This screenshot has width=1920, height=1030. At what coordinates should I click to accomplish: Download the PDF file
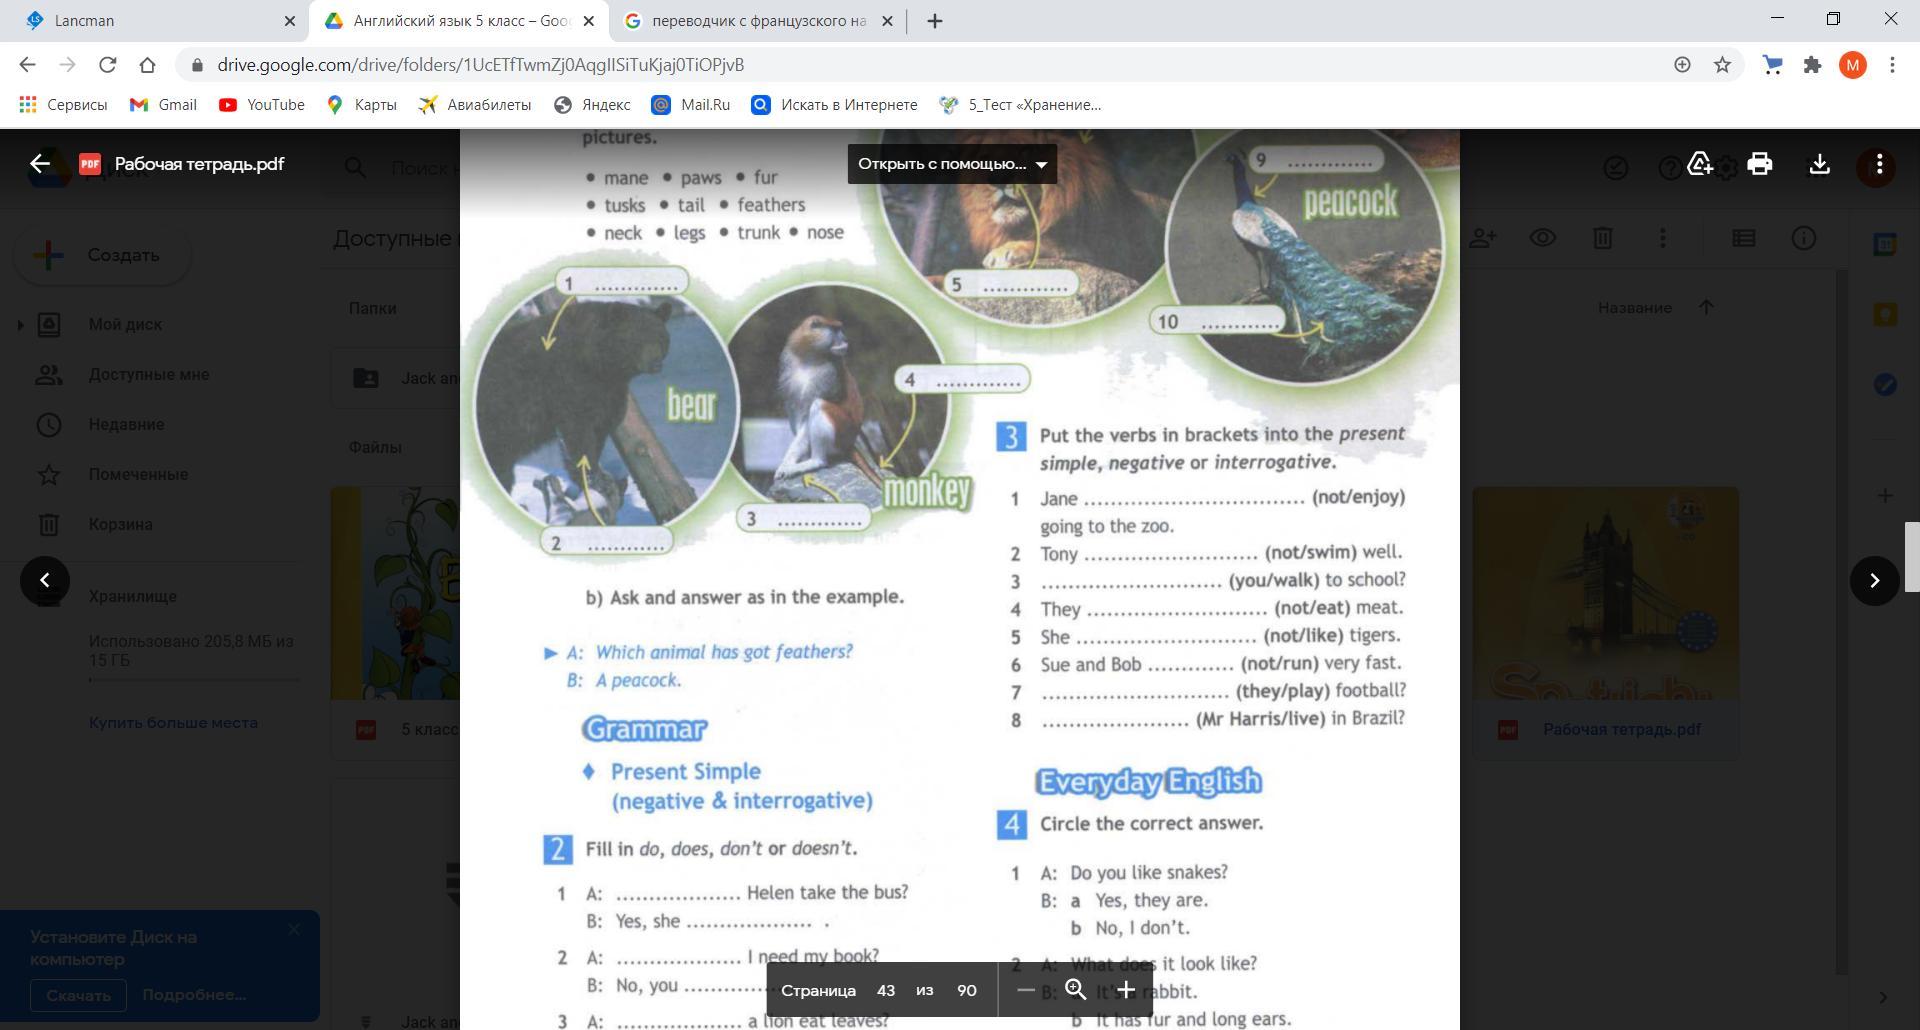point(1820,164)
